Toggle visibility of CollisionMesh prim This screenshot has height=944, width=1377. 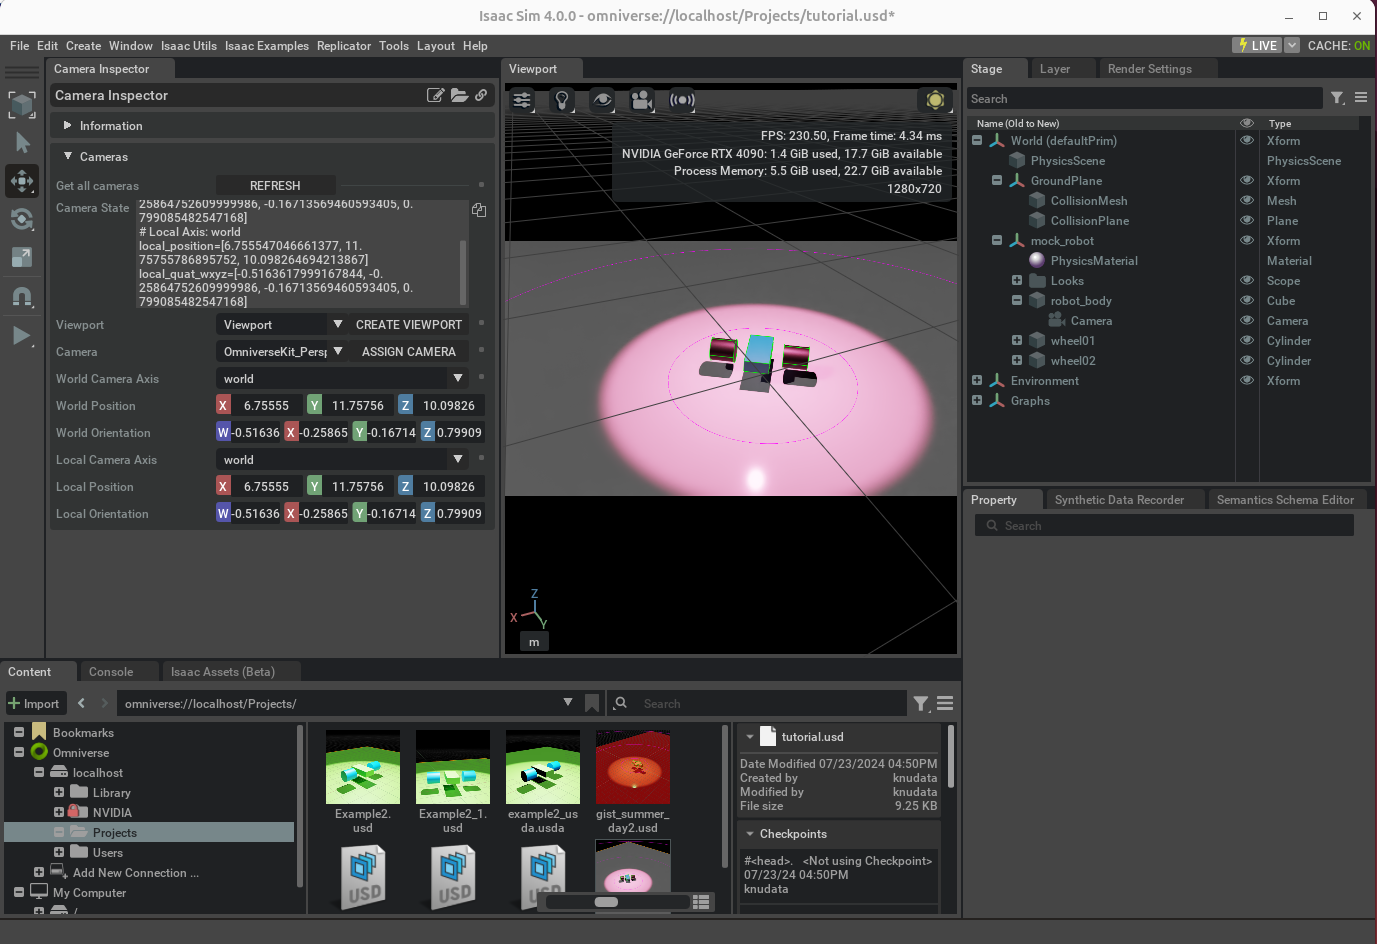click(x=1247, y=200)
